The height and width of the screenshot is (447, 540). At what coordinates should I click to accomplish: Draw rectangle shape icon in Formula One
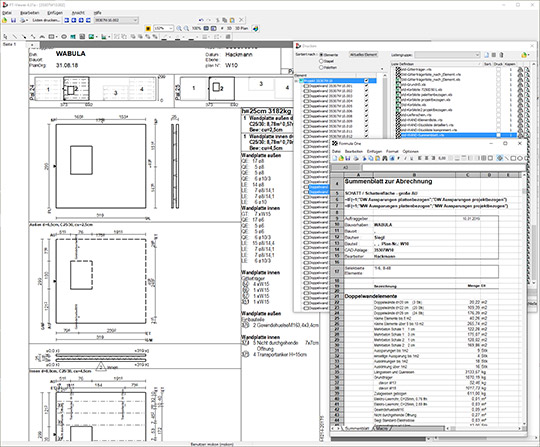pos(513,158)
